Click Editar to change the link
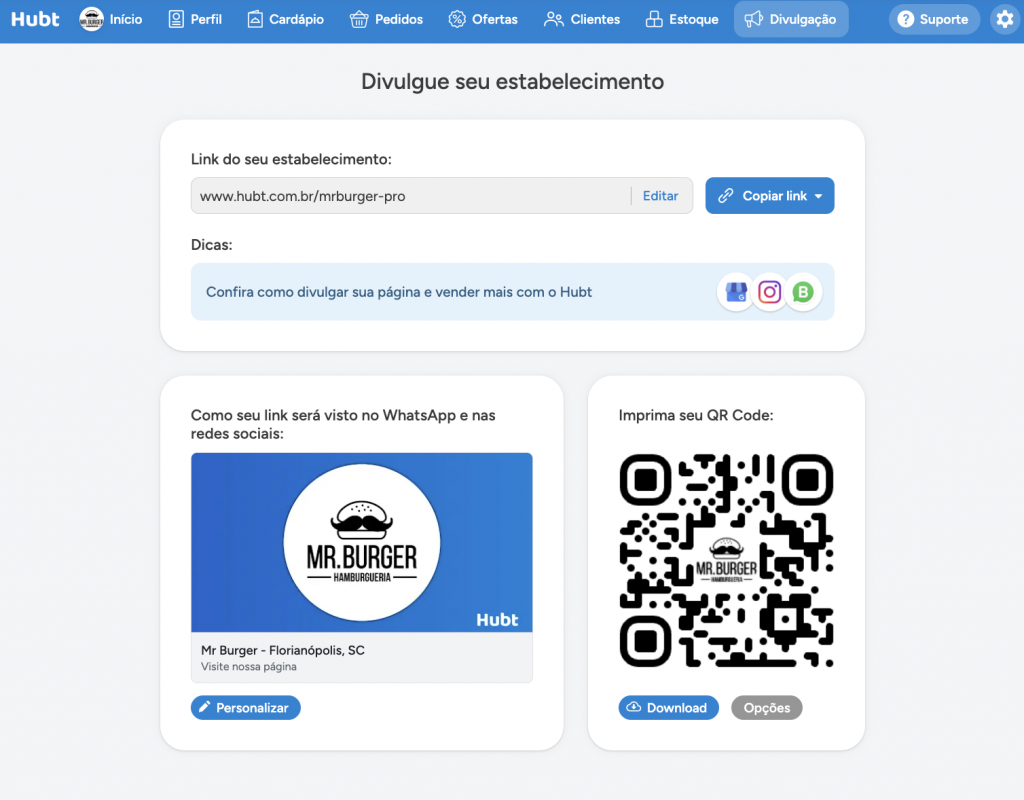 point(660,196)
